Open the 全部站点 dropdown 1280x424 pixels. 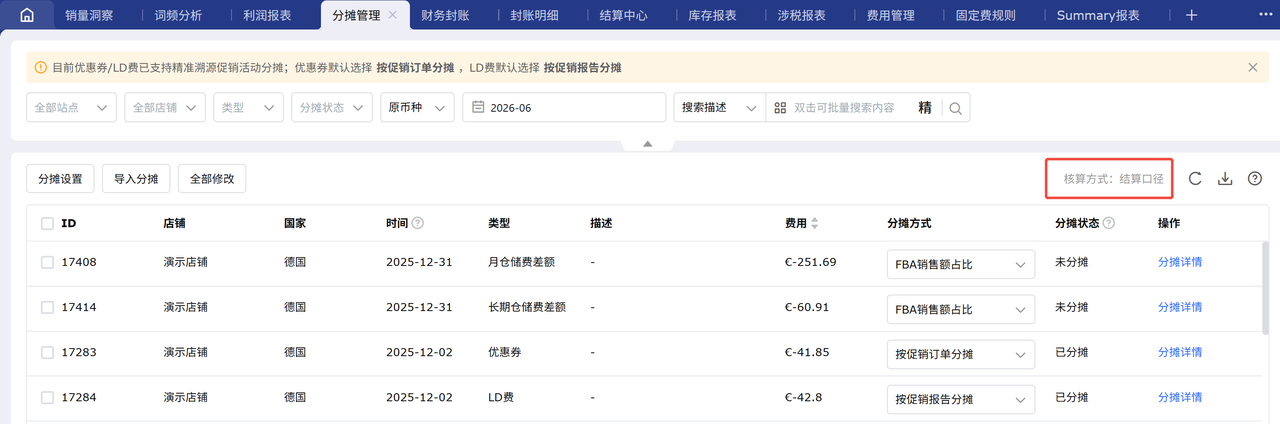tap(71, 108)
